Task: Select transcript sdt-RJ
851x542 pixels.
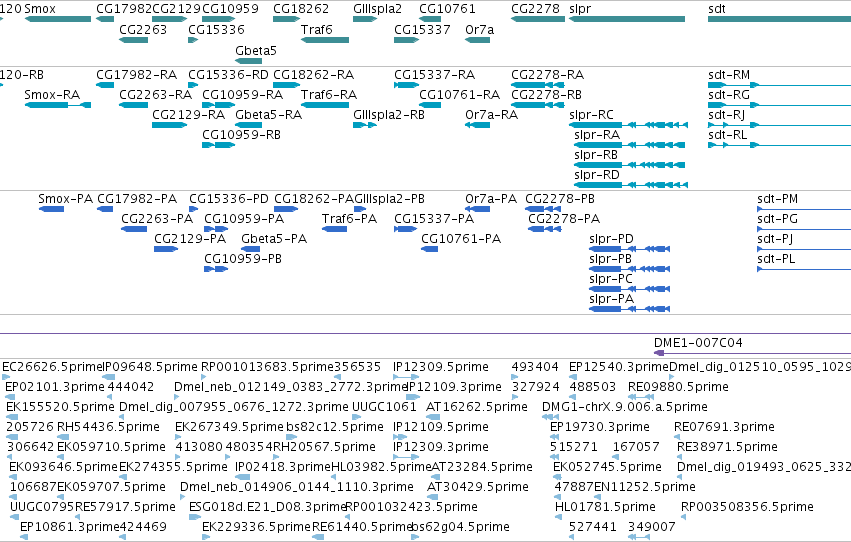Action: pos(779,125)
